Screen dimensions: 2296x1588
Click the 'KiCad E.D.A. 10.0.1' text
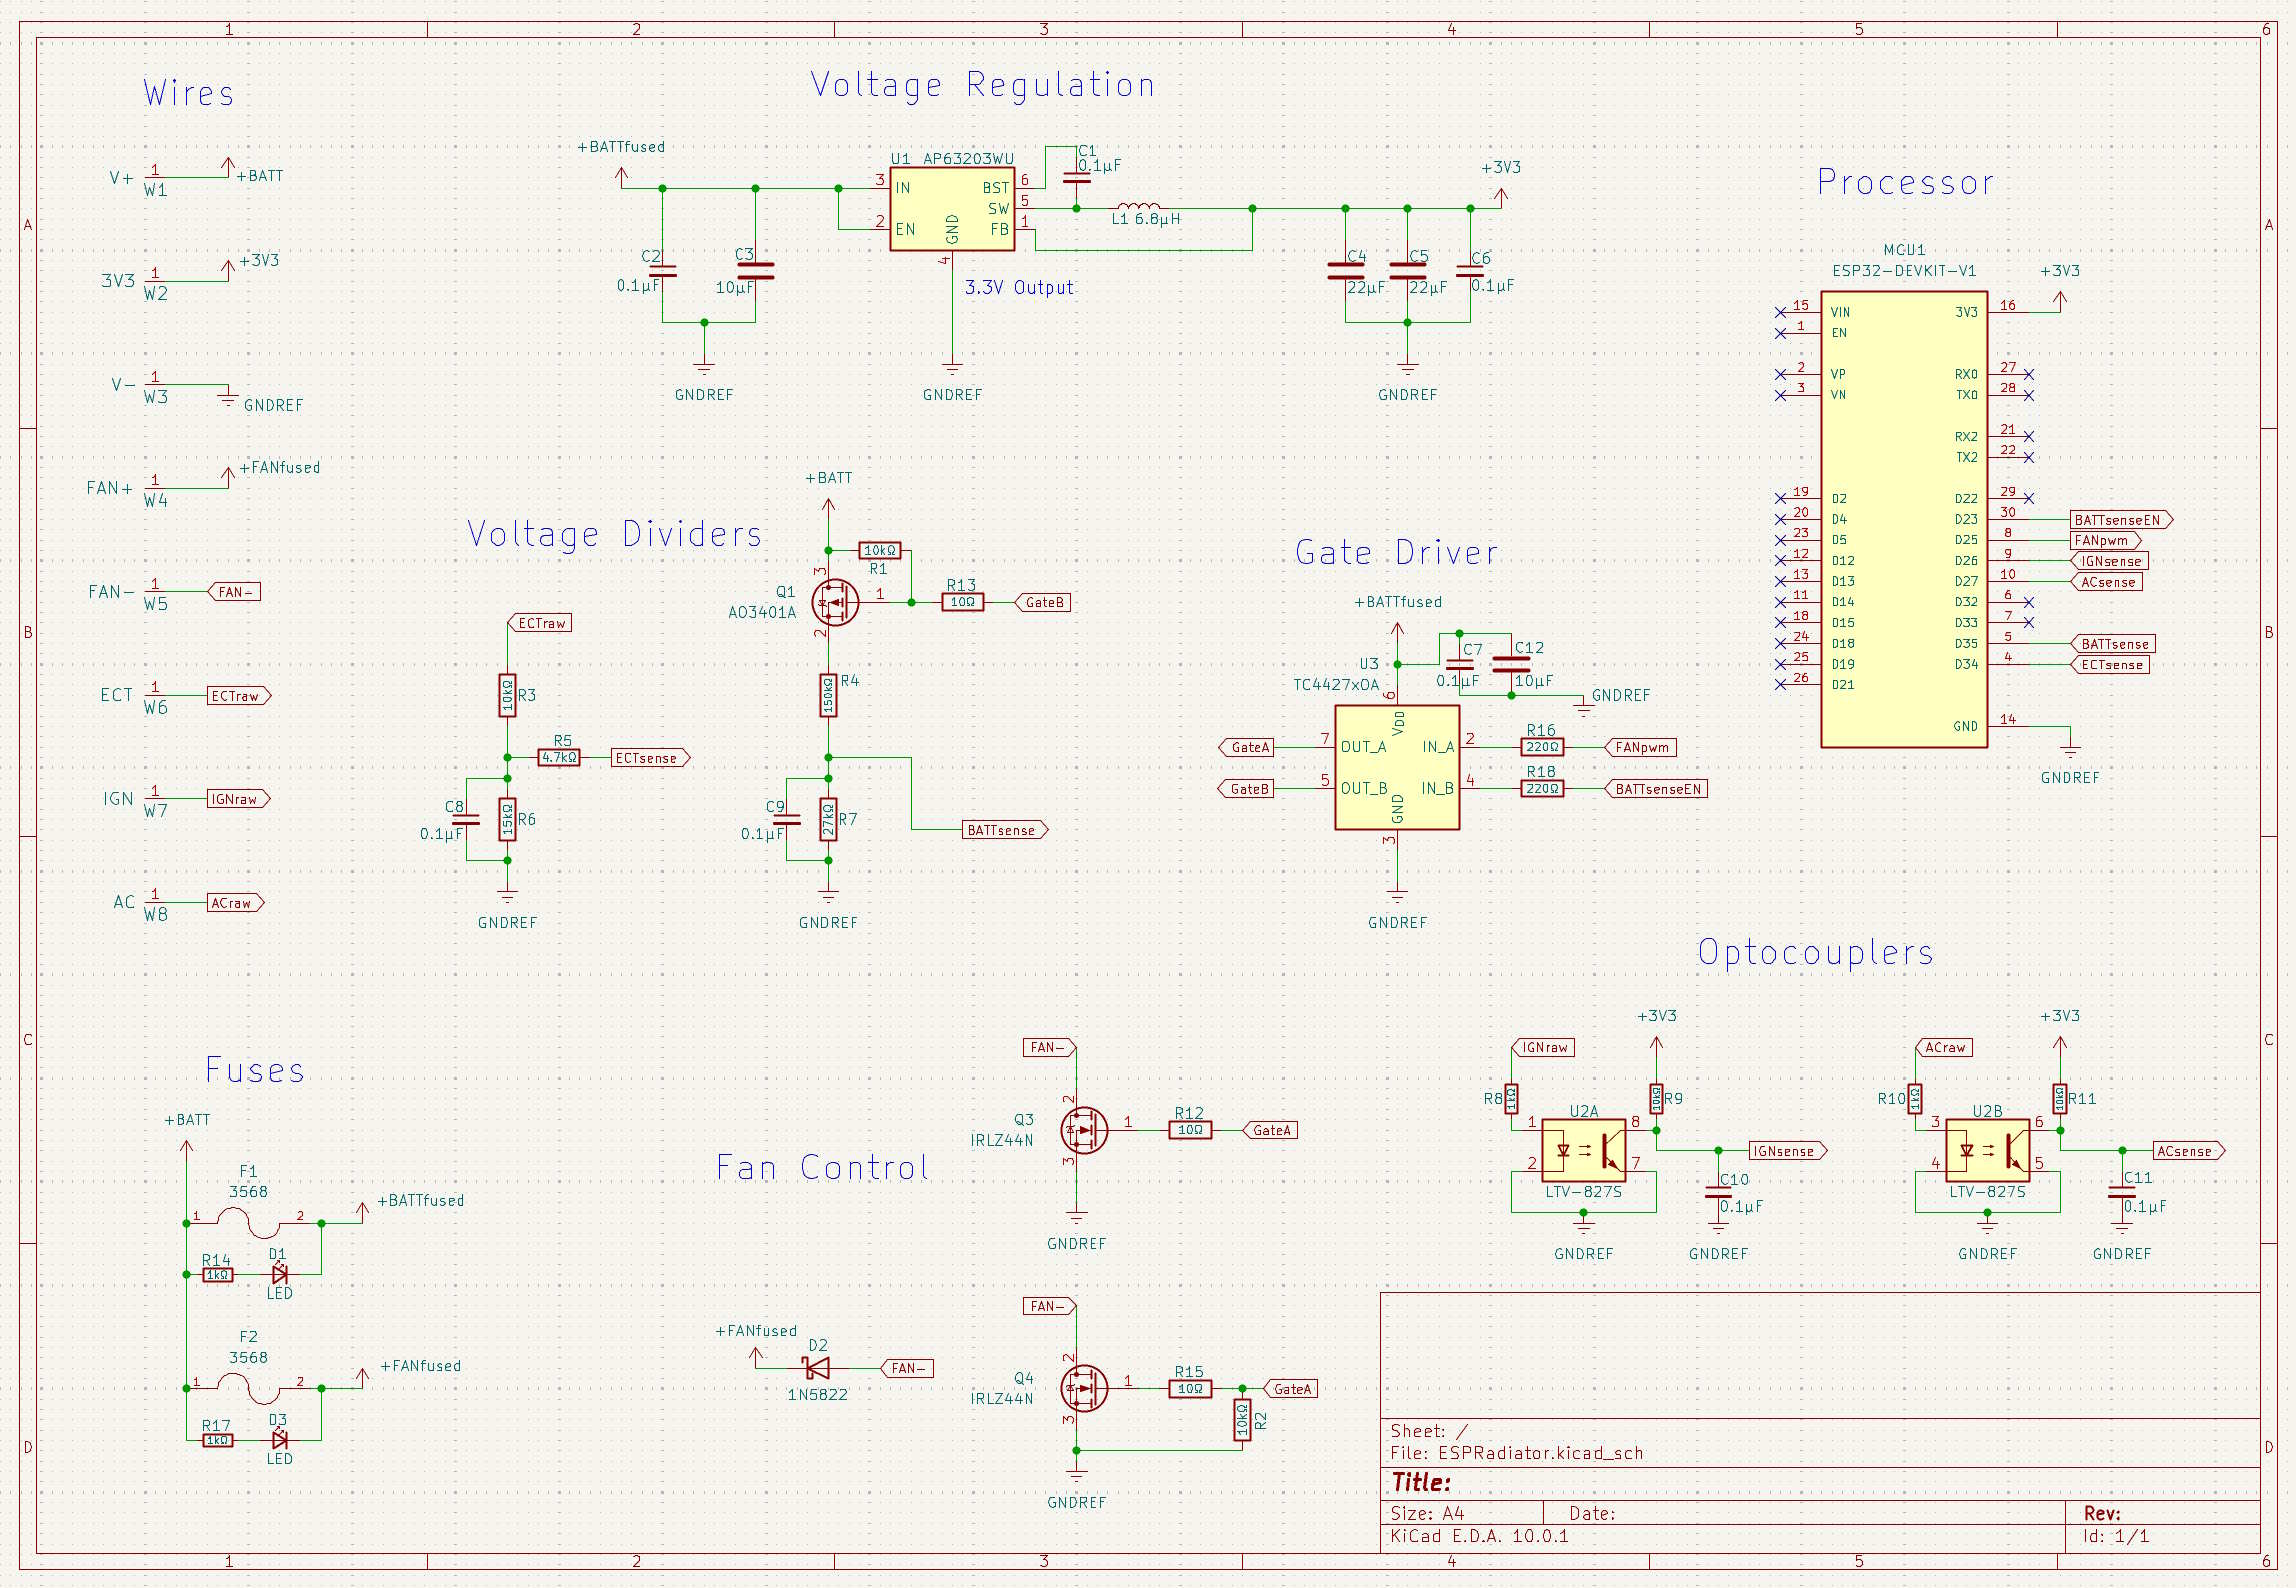coord(1479,1536)
